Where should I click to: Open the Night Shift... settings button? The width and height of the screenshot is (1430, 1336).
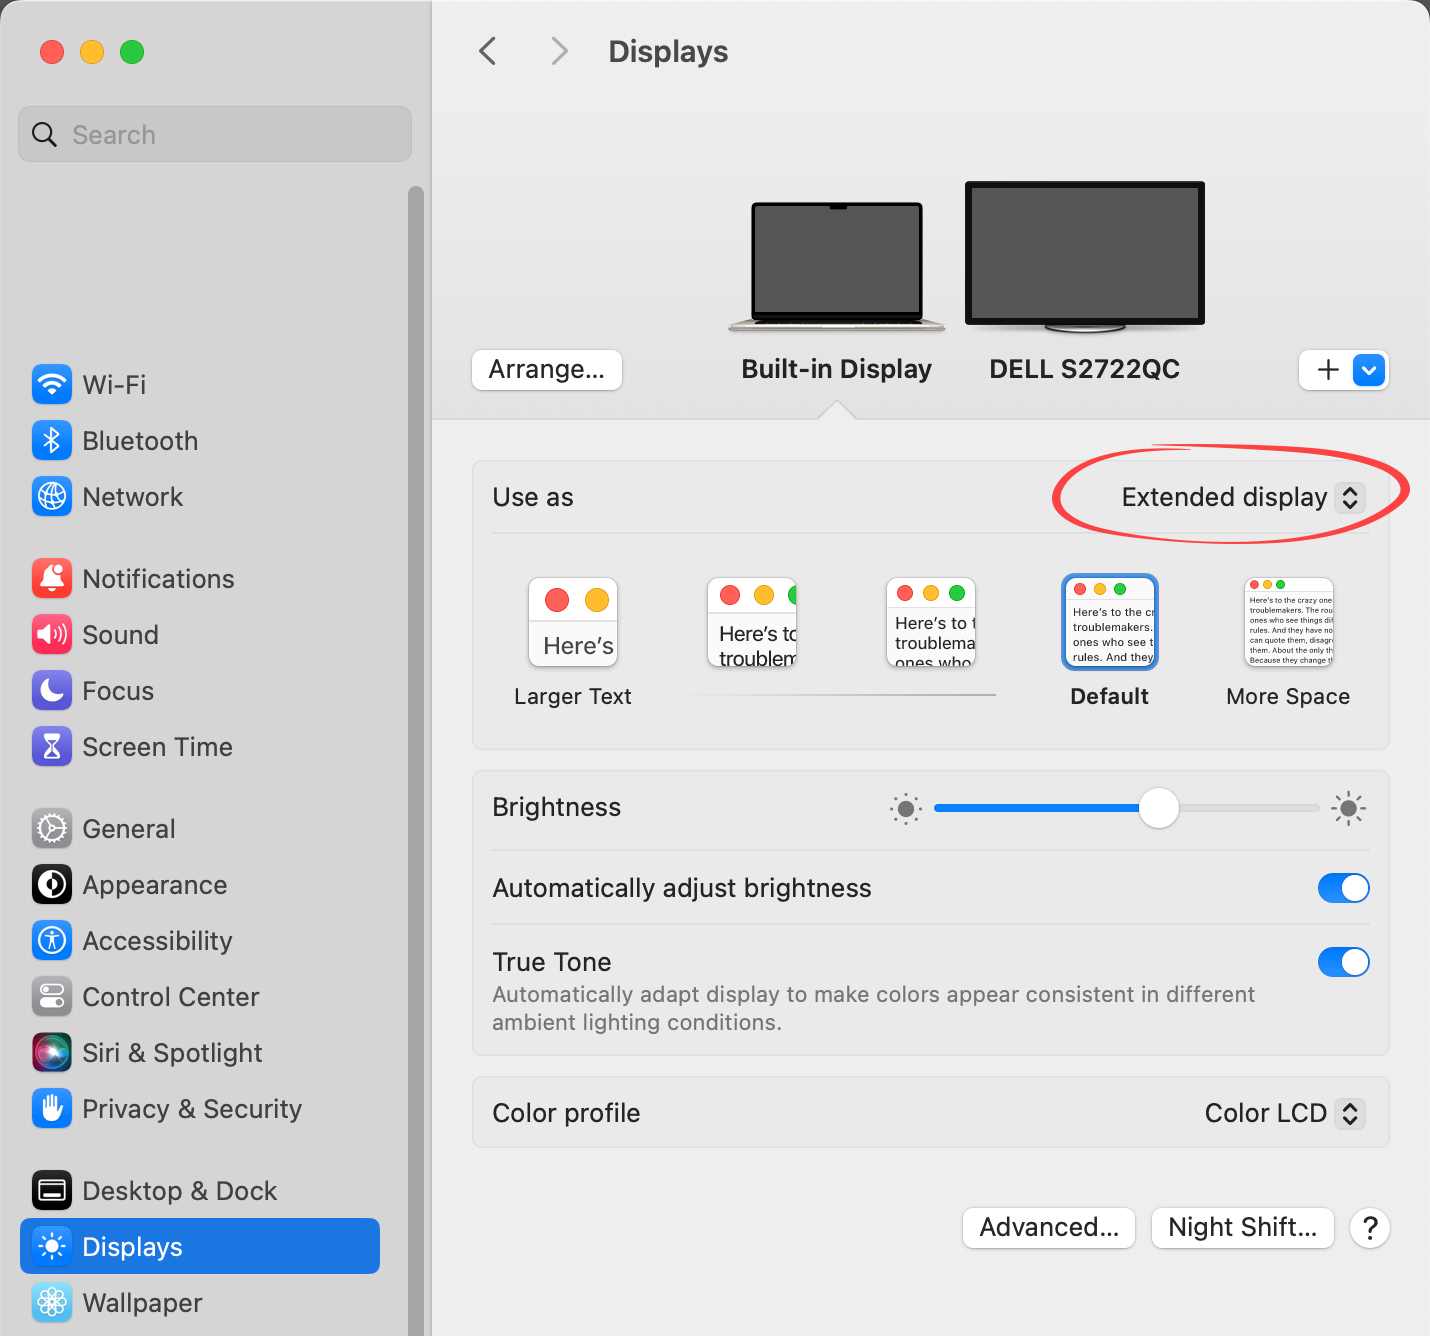(x=1242, y=1227)
